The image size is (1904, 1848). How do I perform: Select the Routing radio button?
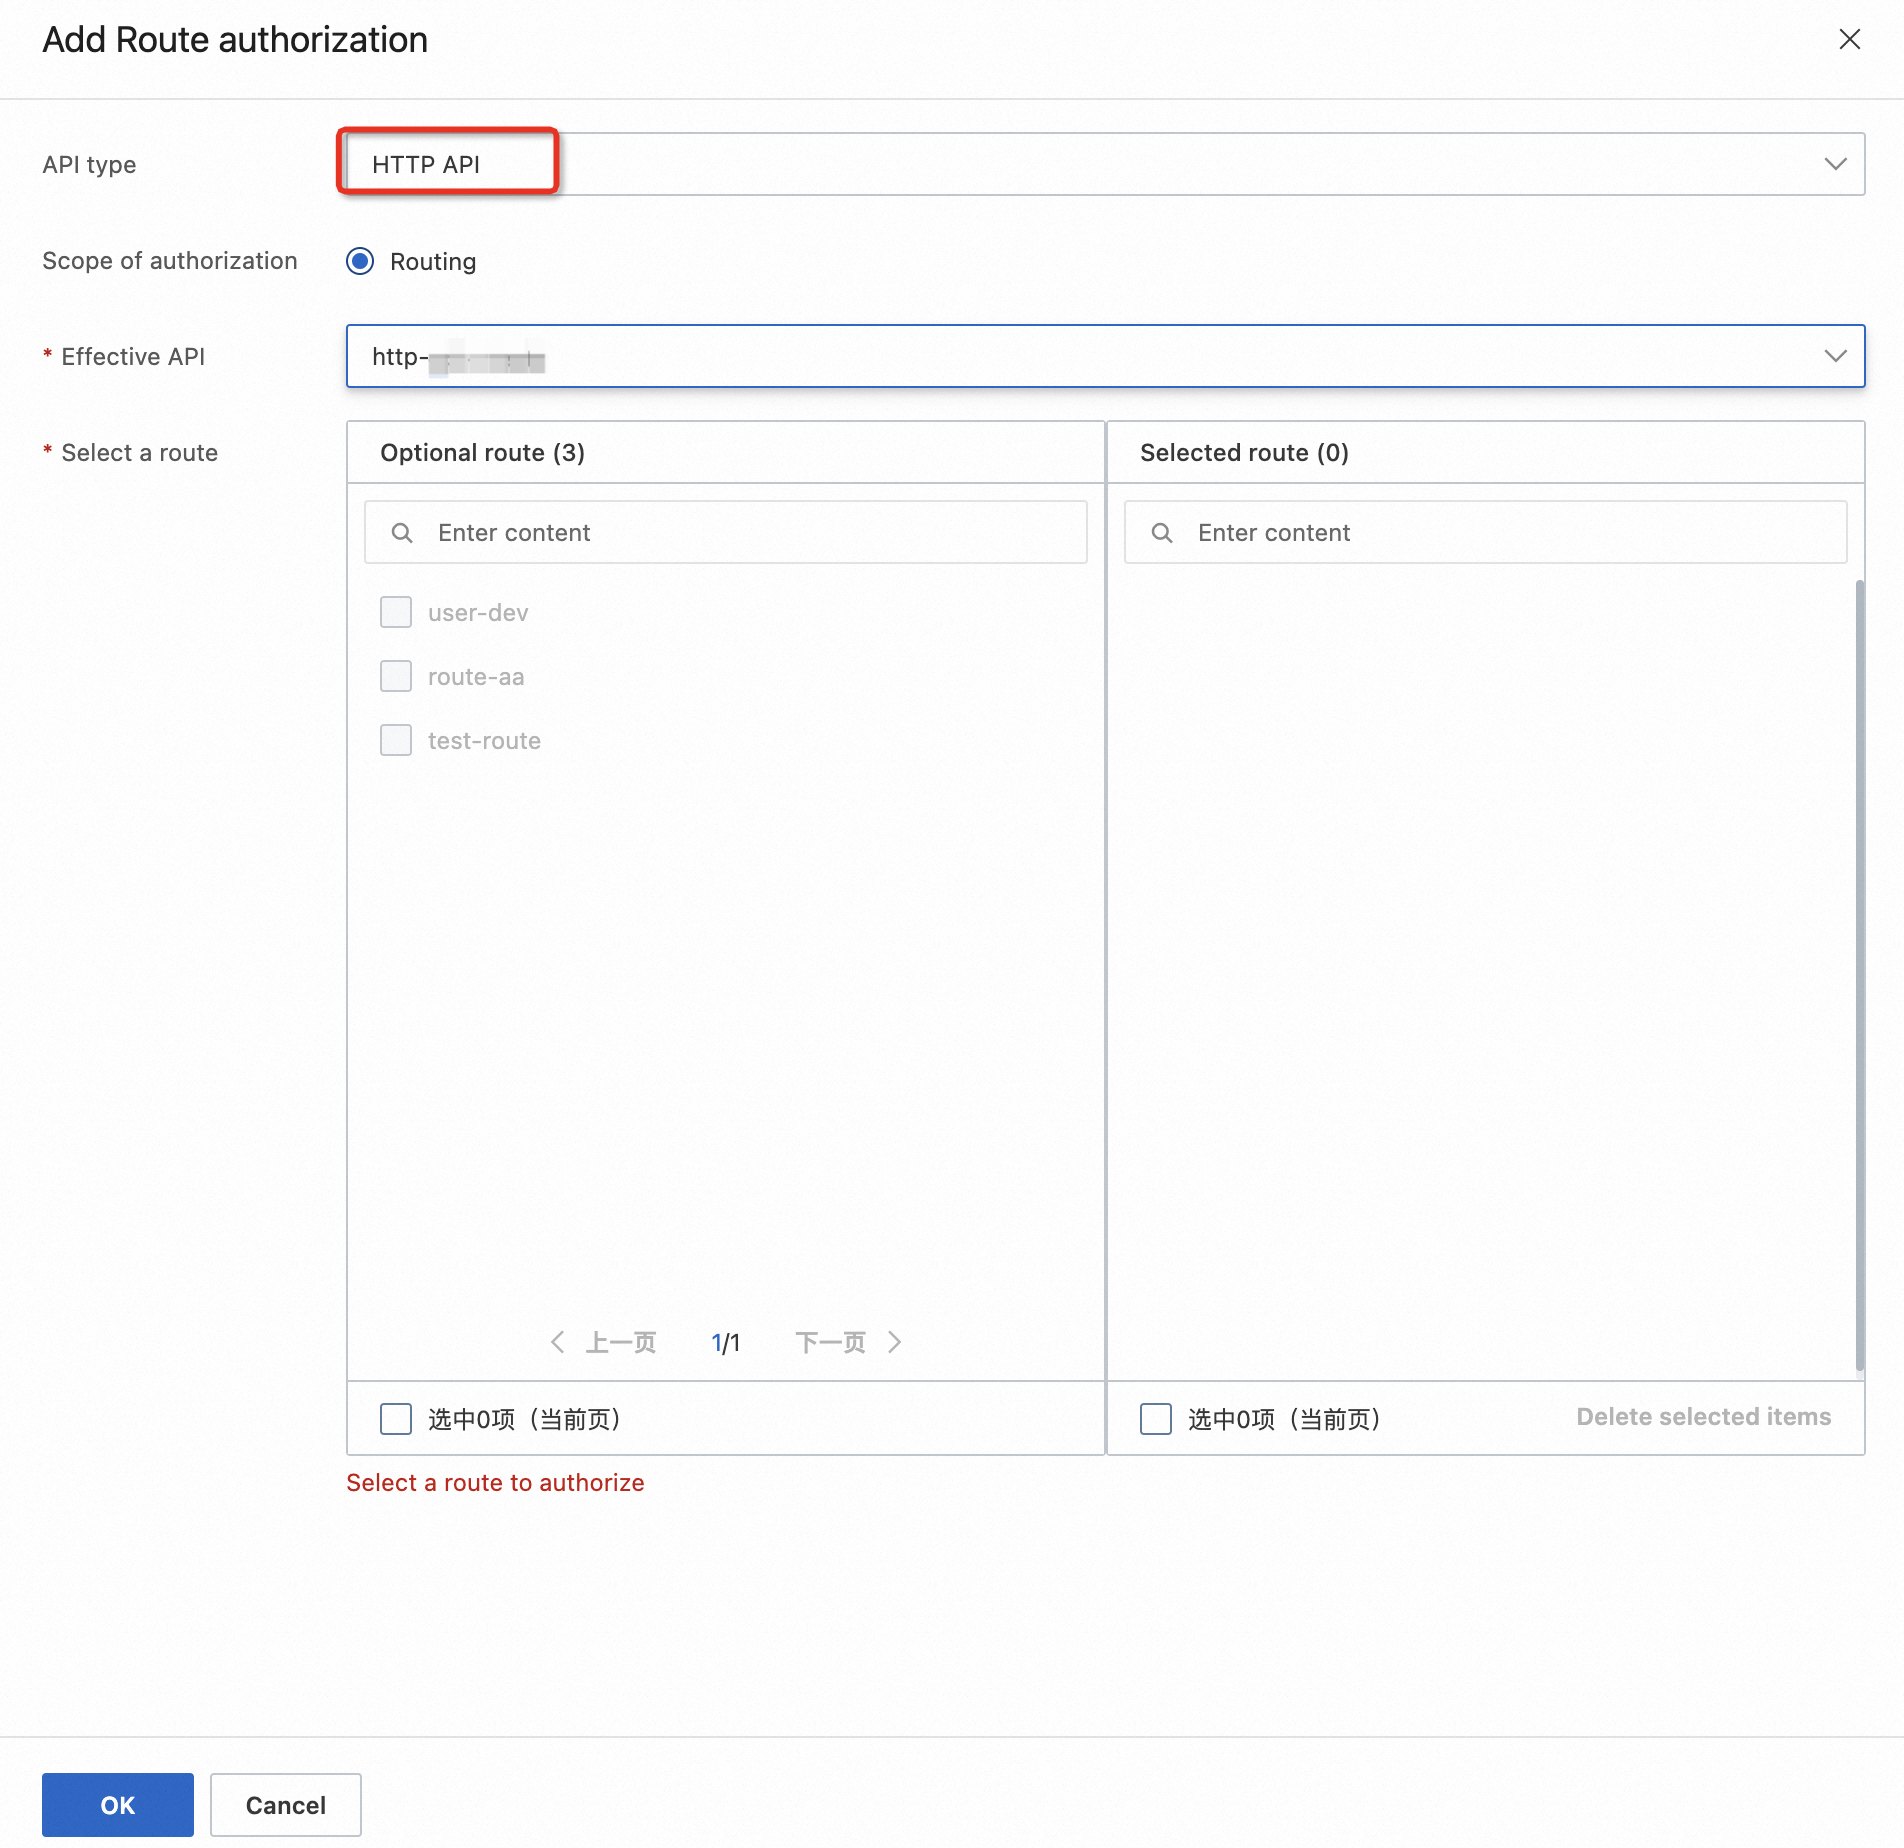coord(360,261)
